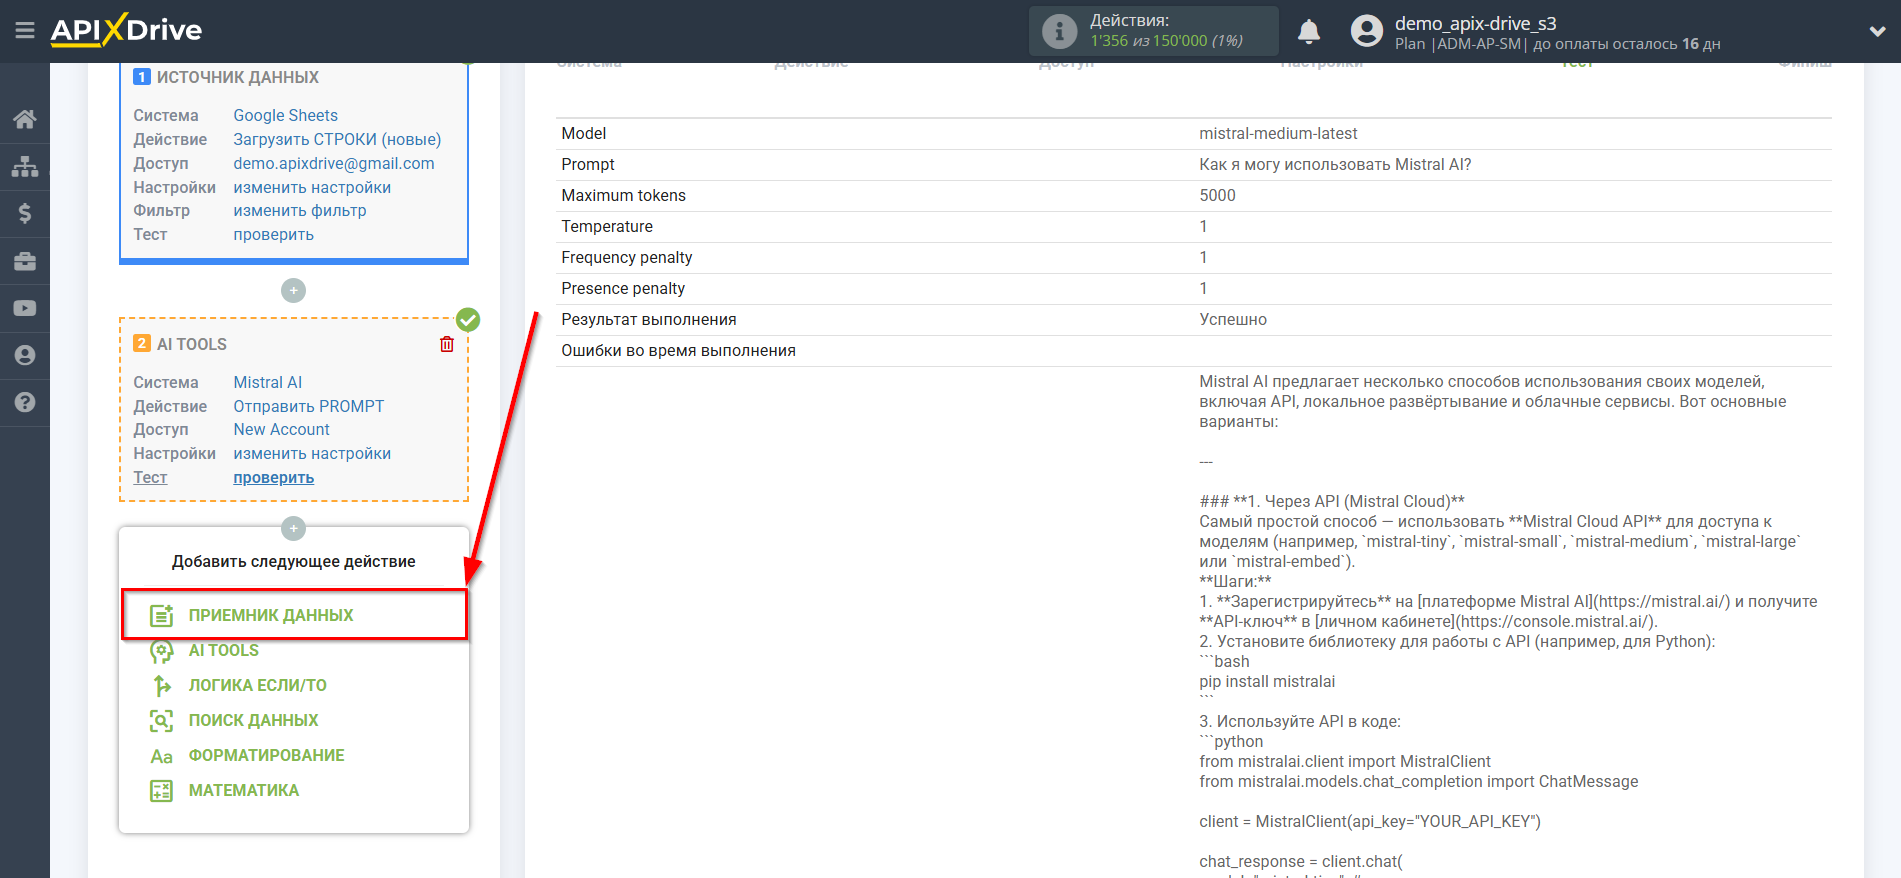The width and height of the screenshot is (1901, 878).
Task: Click plus button below AI TOOLS block
Action: [x=293, y=528]
